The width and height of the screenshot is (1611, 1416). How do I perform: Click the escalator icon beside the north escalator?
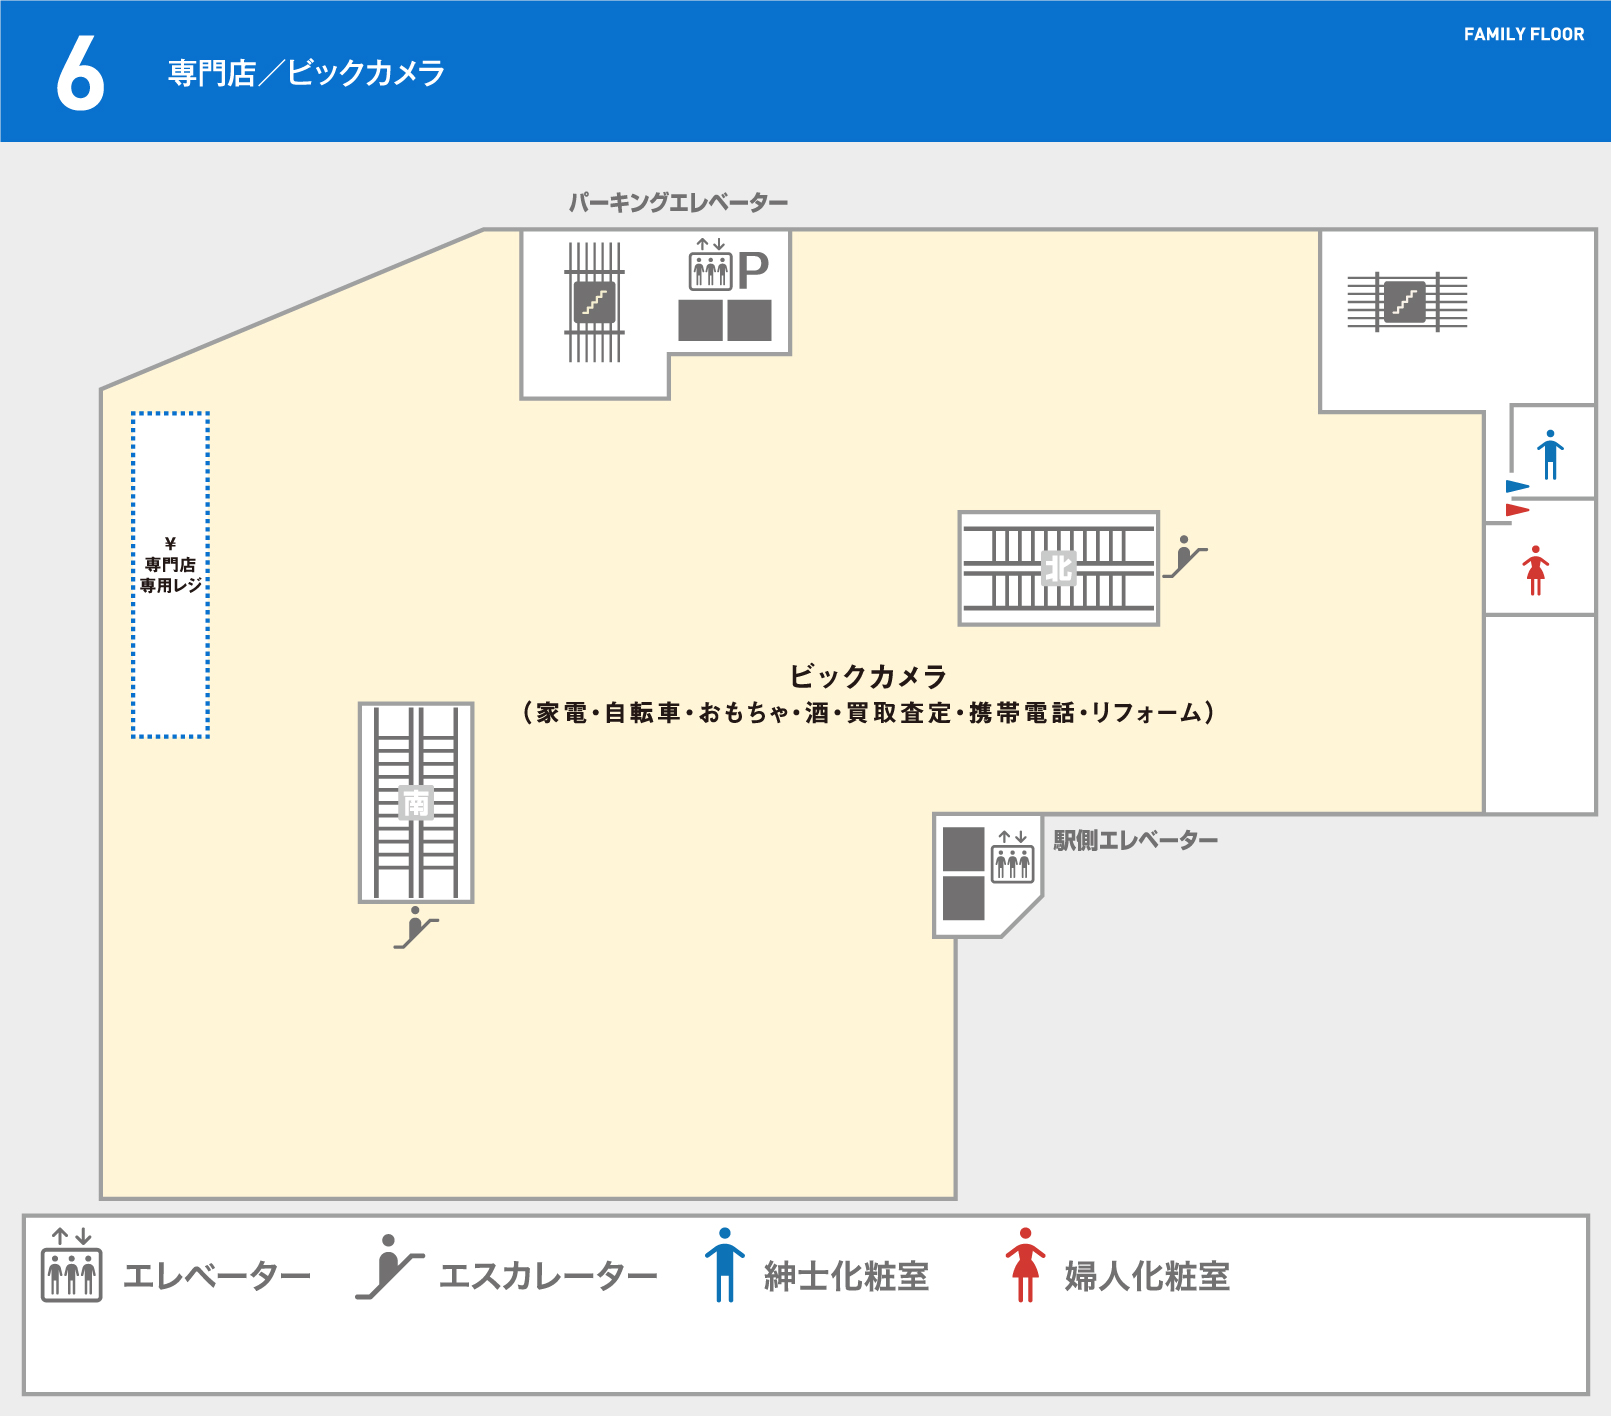coord(1185,557)
